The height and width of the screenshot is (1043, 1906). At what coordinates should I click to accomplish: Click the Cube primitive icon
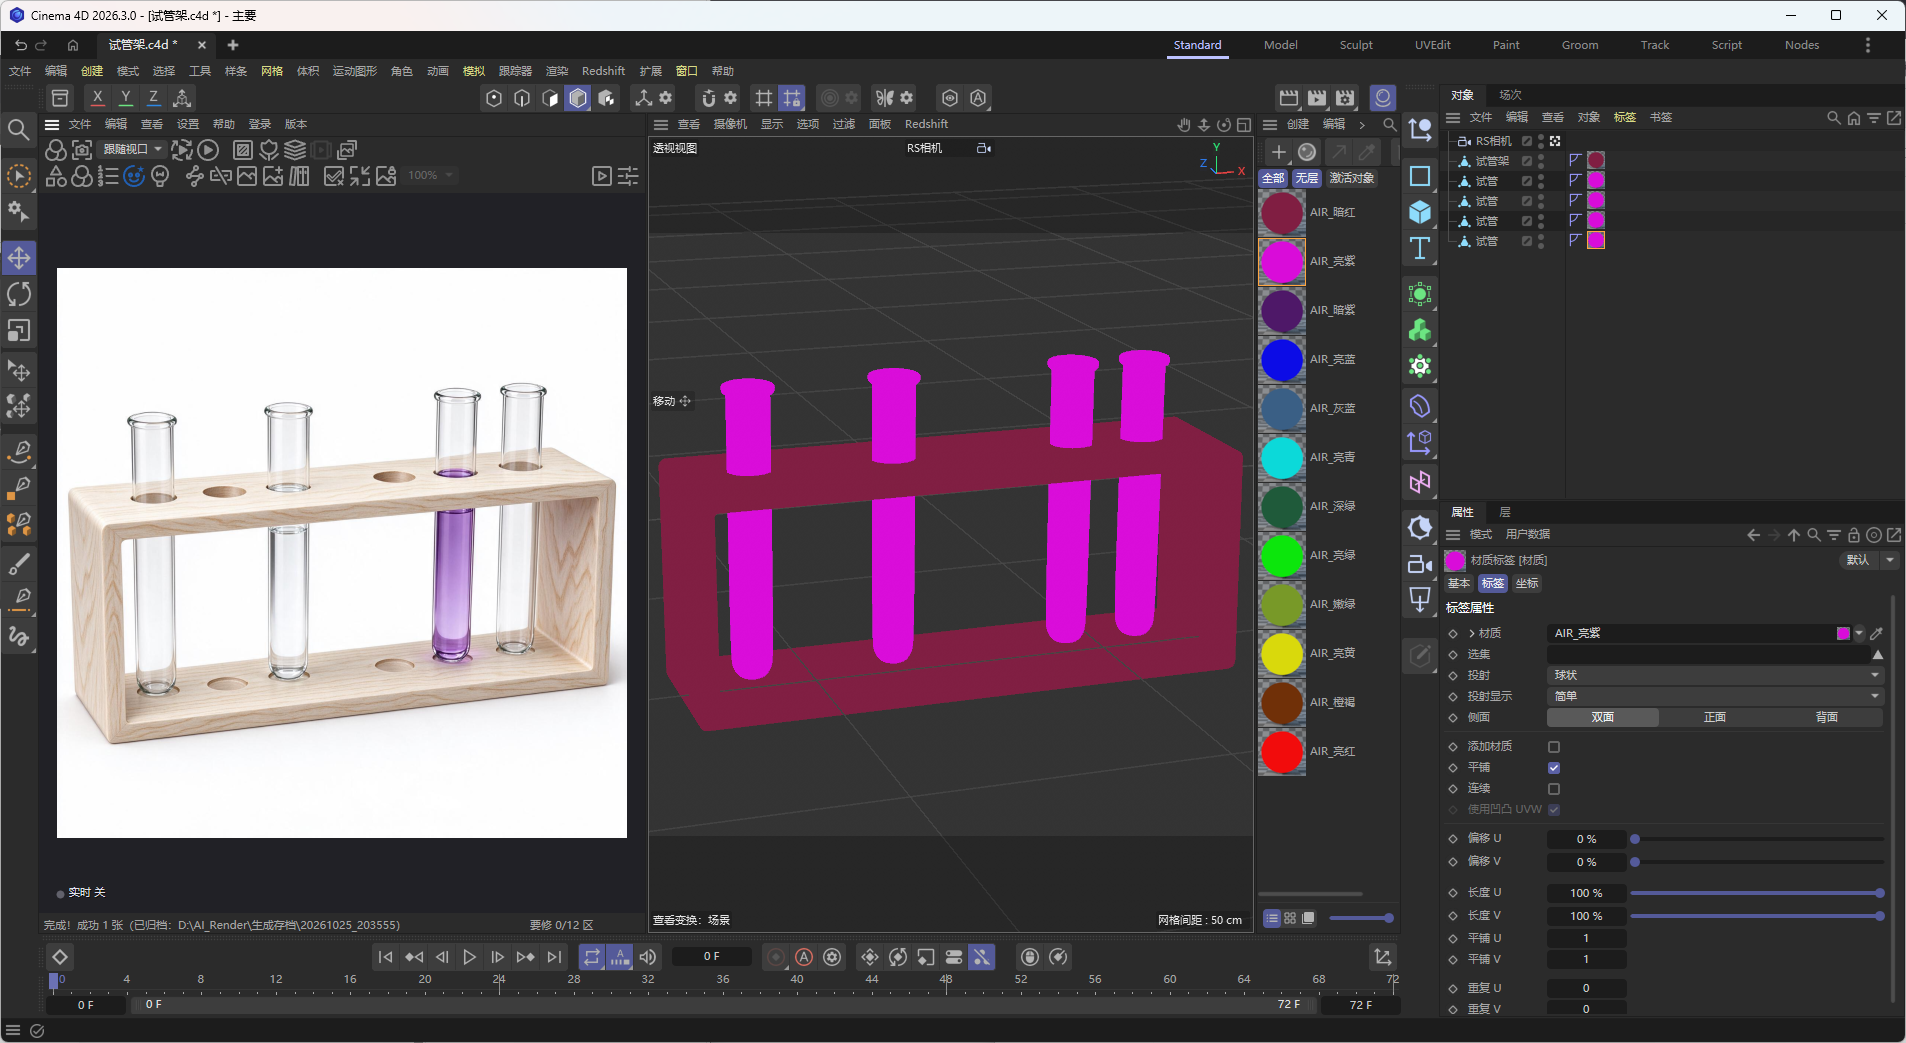[x=1419, y=212]
